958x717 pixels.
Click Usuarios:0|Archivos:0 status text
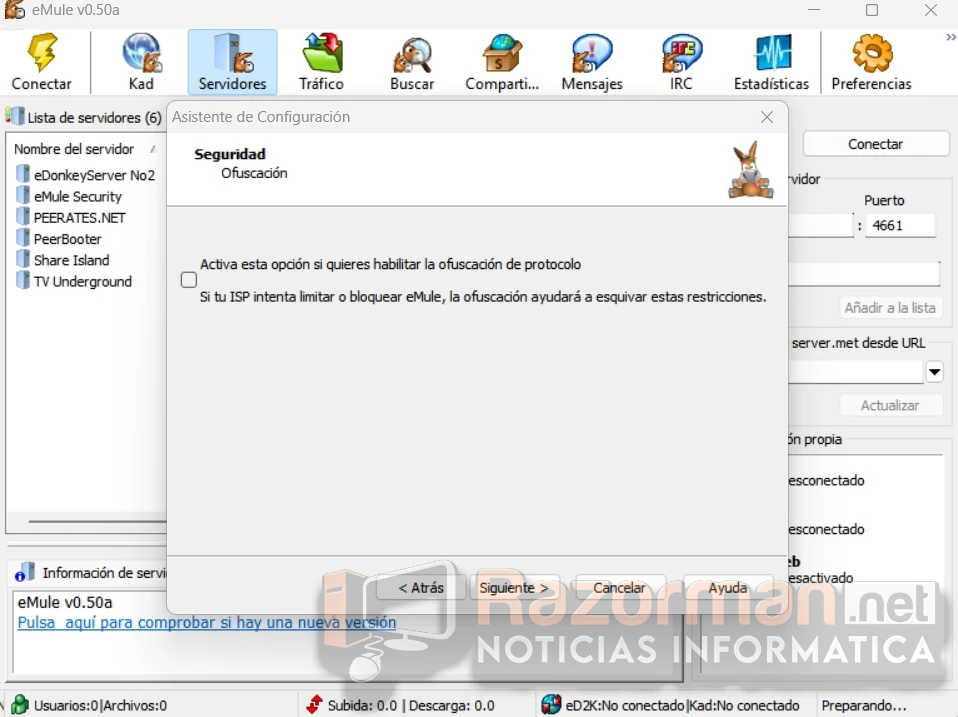(100, 705)
